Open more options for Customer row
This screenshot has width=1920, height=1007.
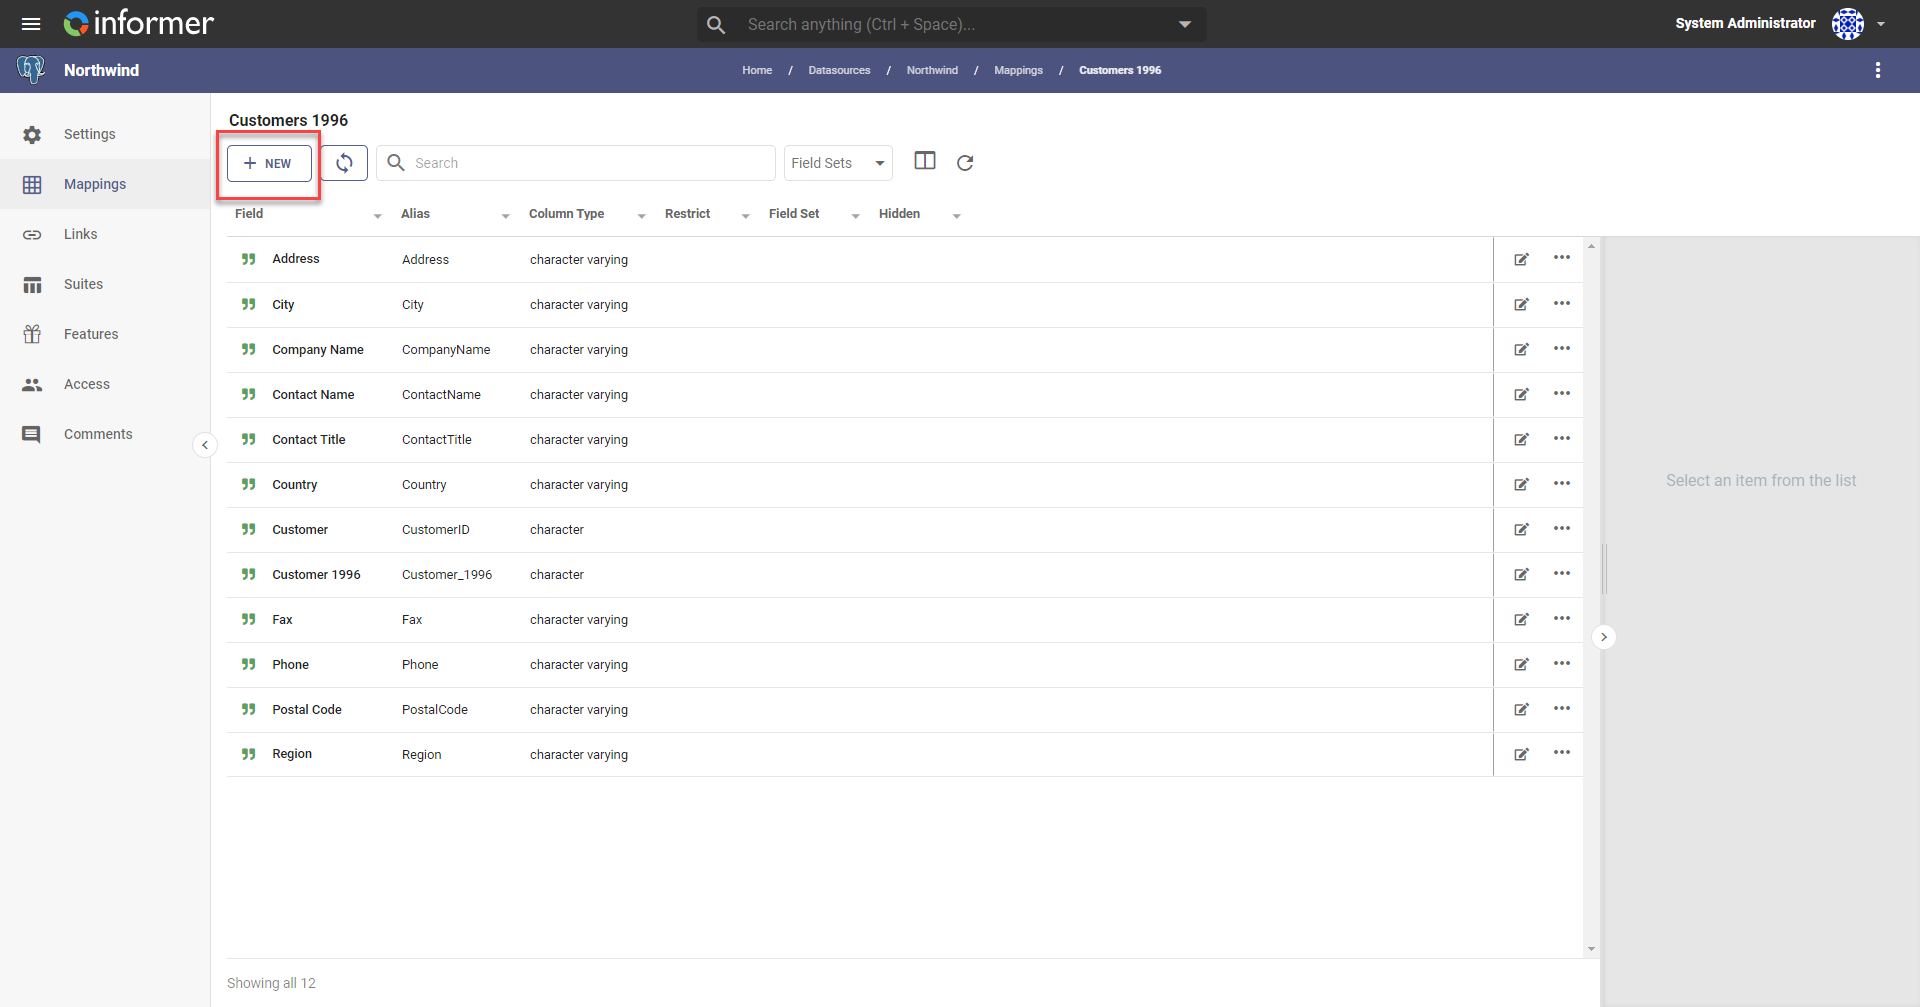tap(1562, 528)
